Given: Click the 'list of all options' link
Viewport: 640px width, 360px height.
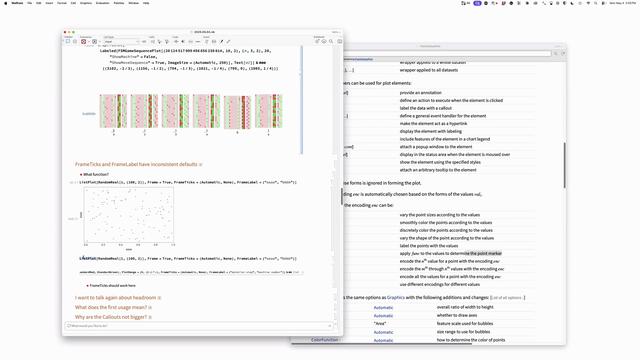Looking at the screenshot, I should click(507, 298).
